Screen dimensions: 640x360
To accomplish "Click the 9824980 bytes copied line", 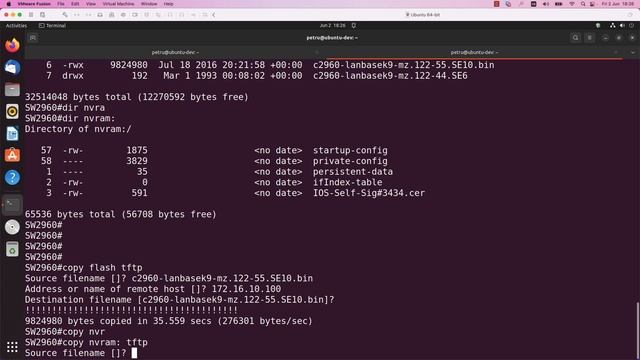I will (x=169, y=321).
